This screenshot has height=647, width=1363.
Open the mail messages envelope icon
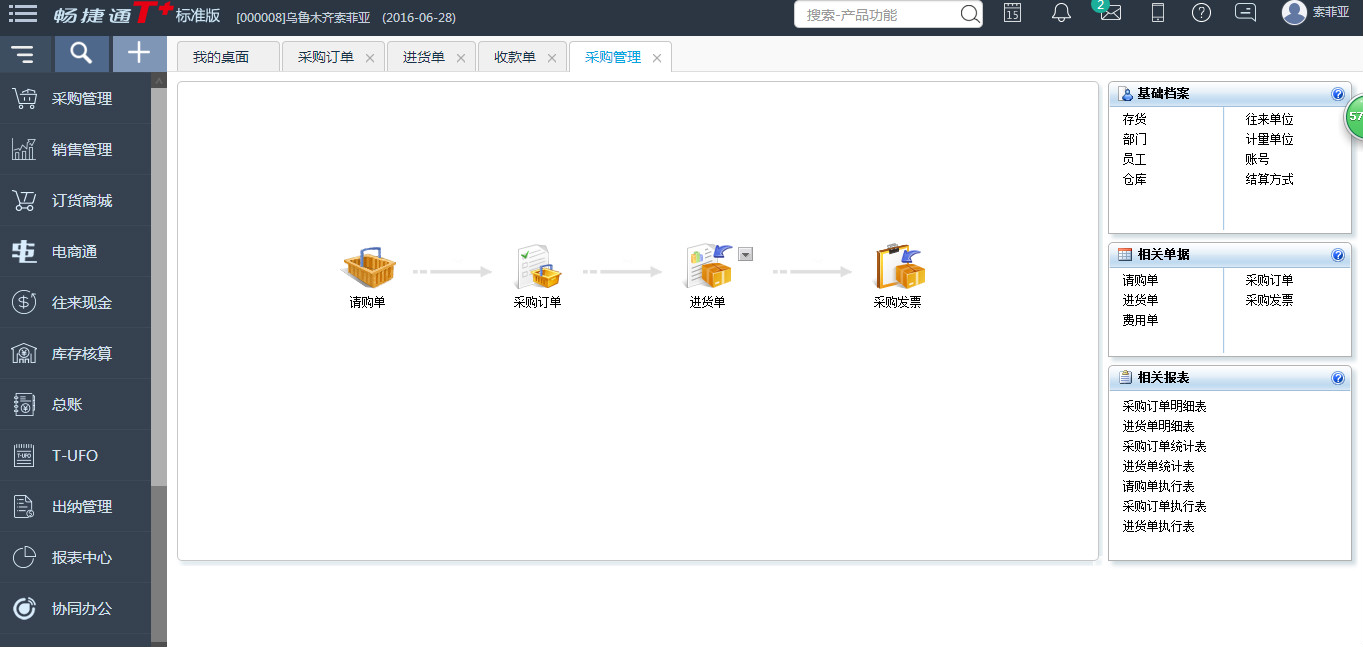click(x=1110, y=13)
